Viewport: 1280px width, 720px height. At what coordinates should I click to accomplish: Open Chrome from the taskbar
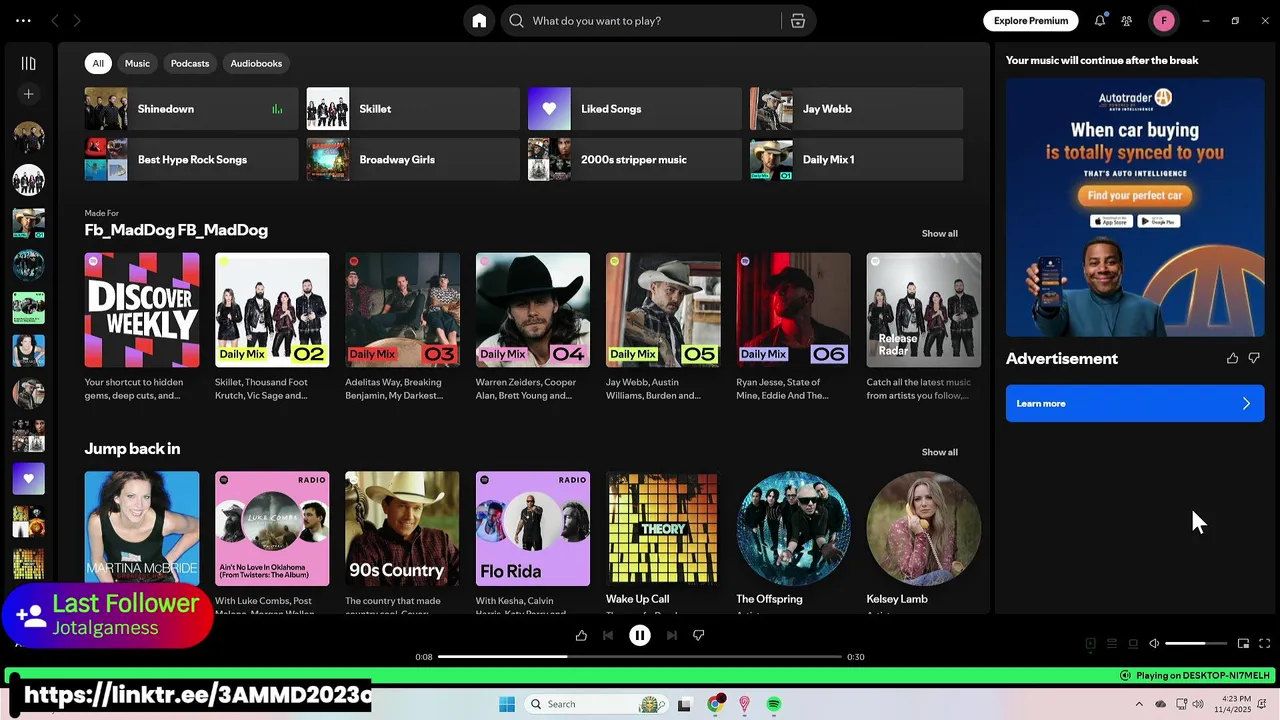(715, 704)
